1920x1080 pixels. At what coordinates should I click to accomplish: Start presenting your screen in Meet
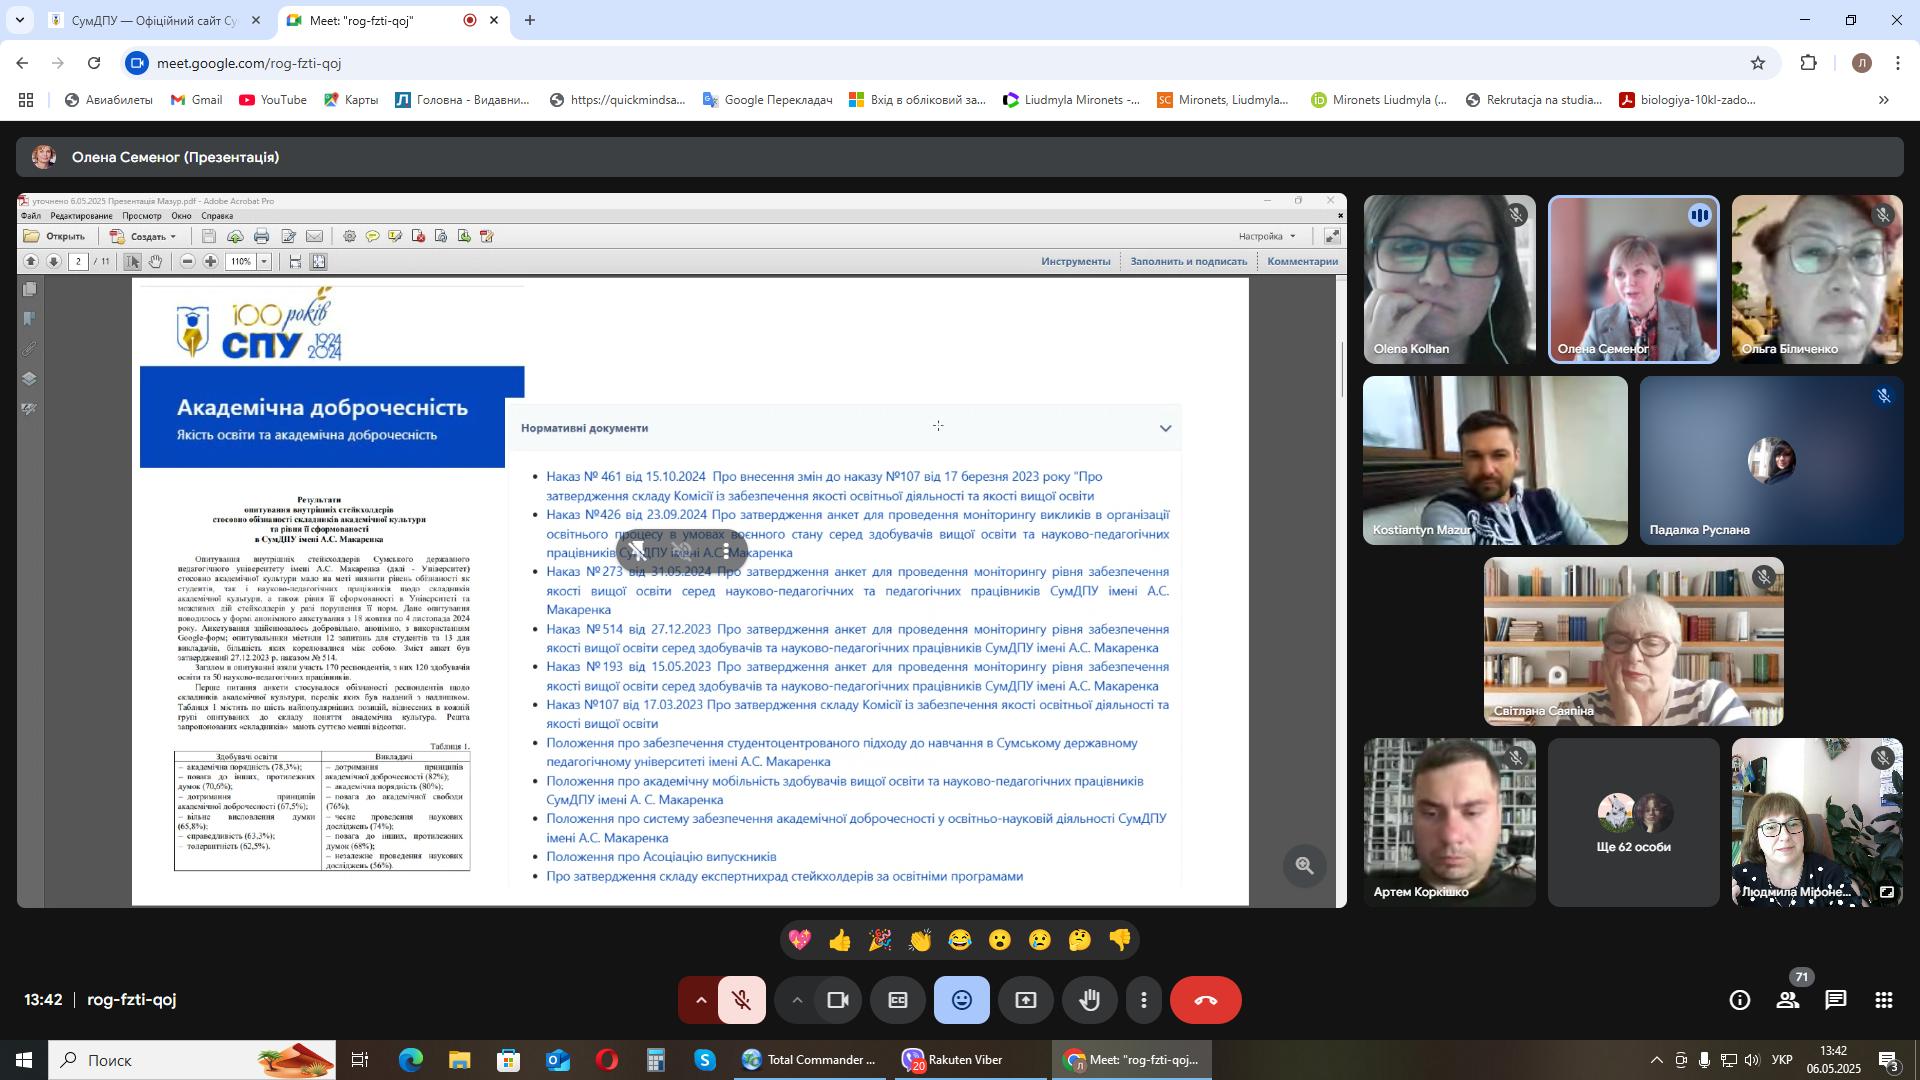1026,1000
